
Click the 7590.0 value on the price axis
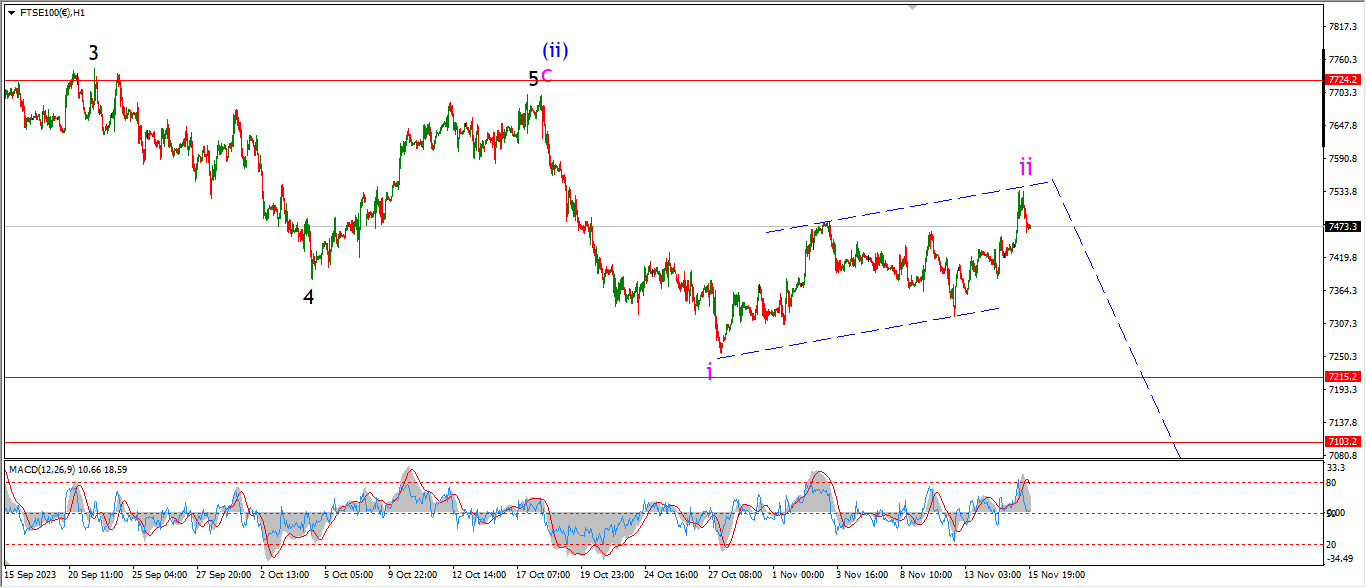[1341, 159]
